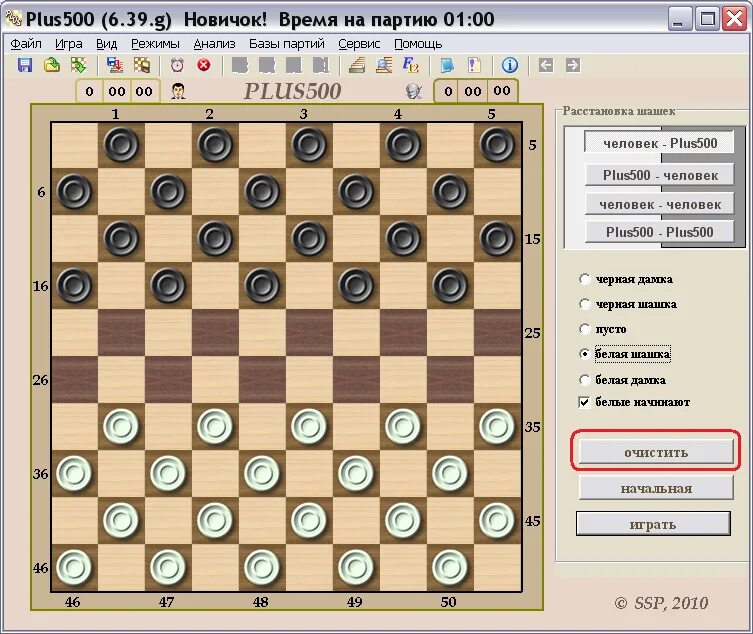Click the 'играть' play button

(x=653, y=524)
